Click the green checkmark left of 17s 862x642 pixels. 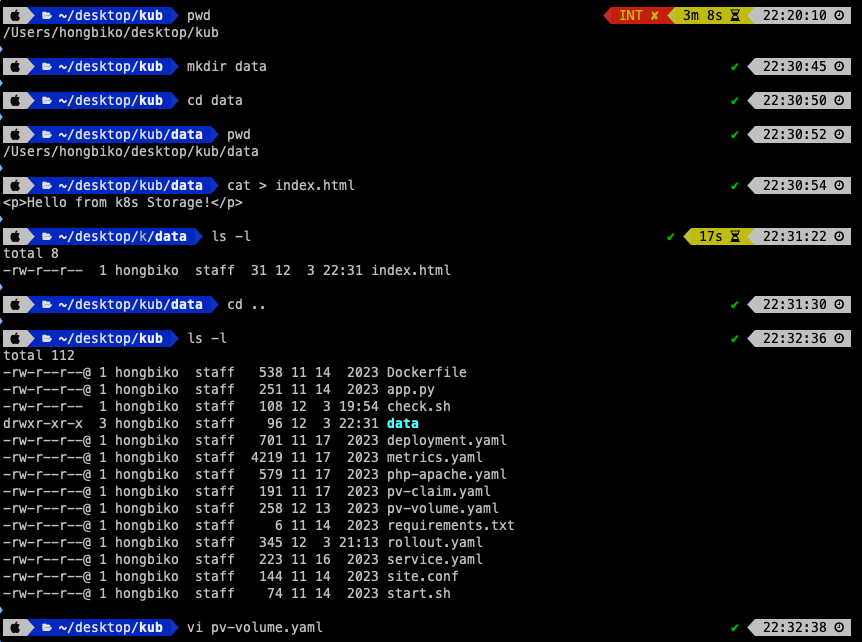pyautogui.click(x=670, y=237)
